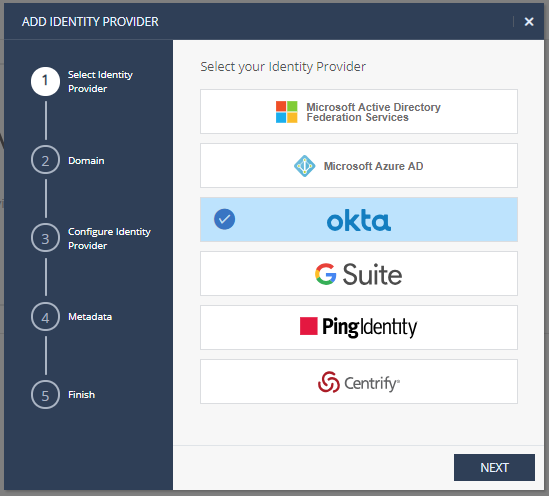
Task: Select Microsoft Active Directory Federation Services option
Action: pyautogui.click(x=359, y=112)
